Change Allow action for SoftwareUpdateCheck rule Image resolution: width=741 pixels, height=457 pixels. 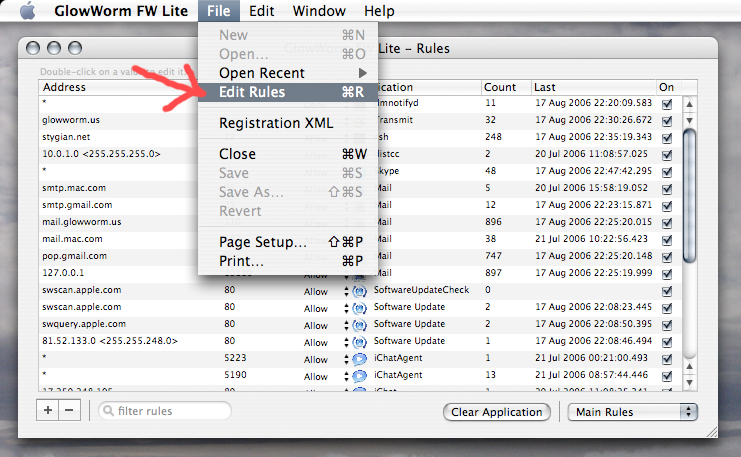[x=326, y=292]
